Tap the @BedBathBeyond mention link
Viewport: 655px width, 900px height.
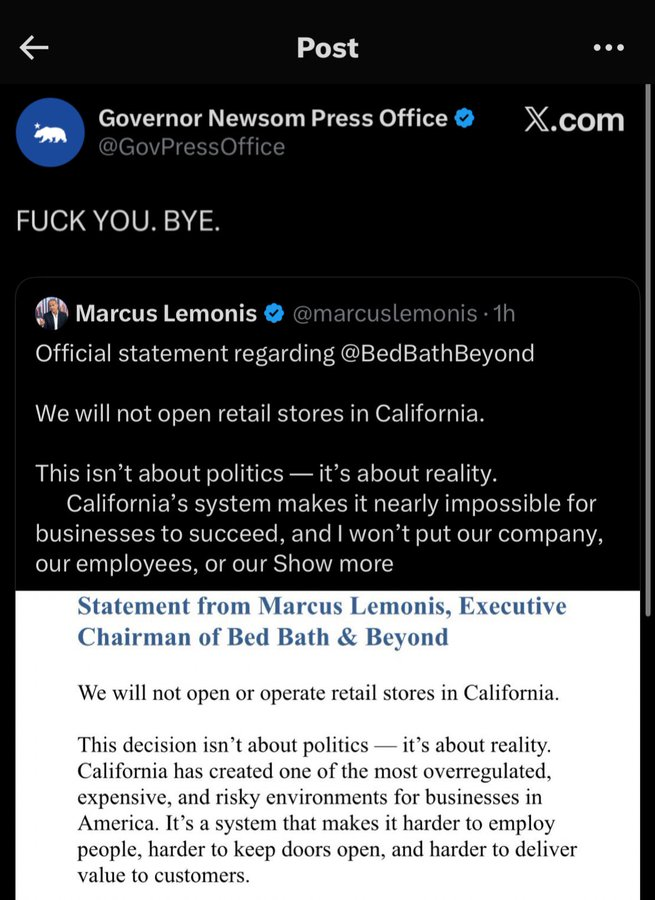437,353
